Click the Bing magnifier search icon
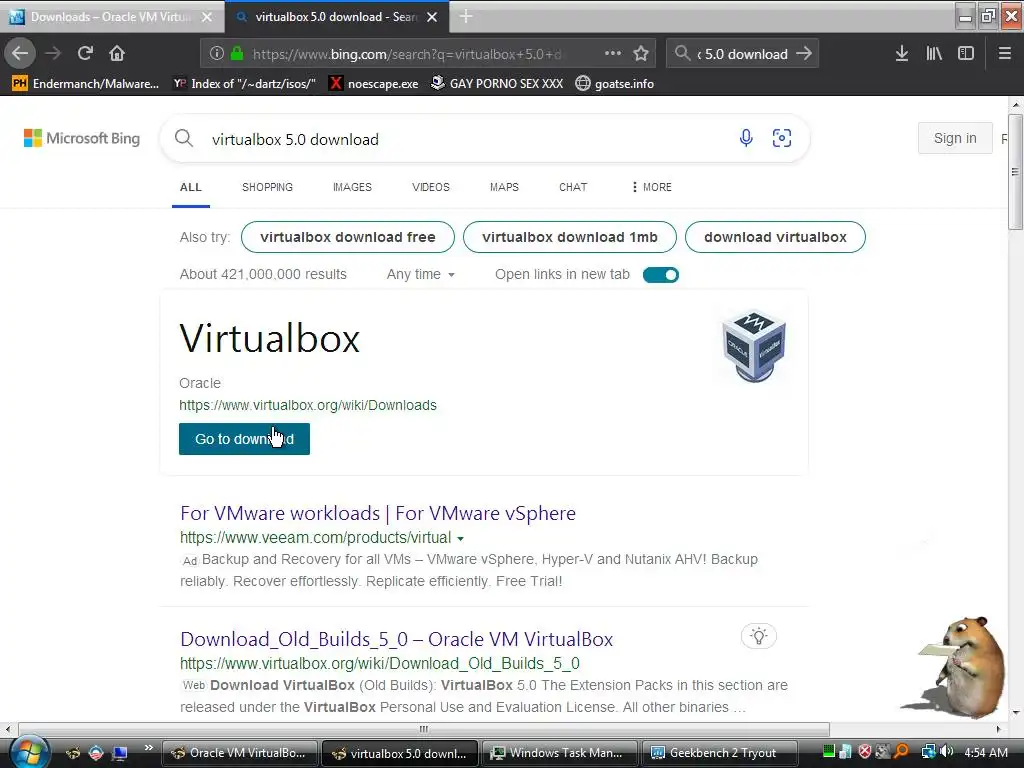 click(x=184, y=138)
